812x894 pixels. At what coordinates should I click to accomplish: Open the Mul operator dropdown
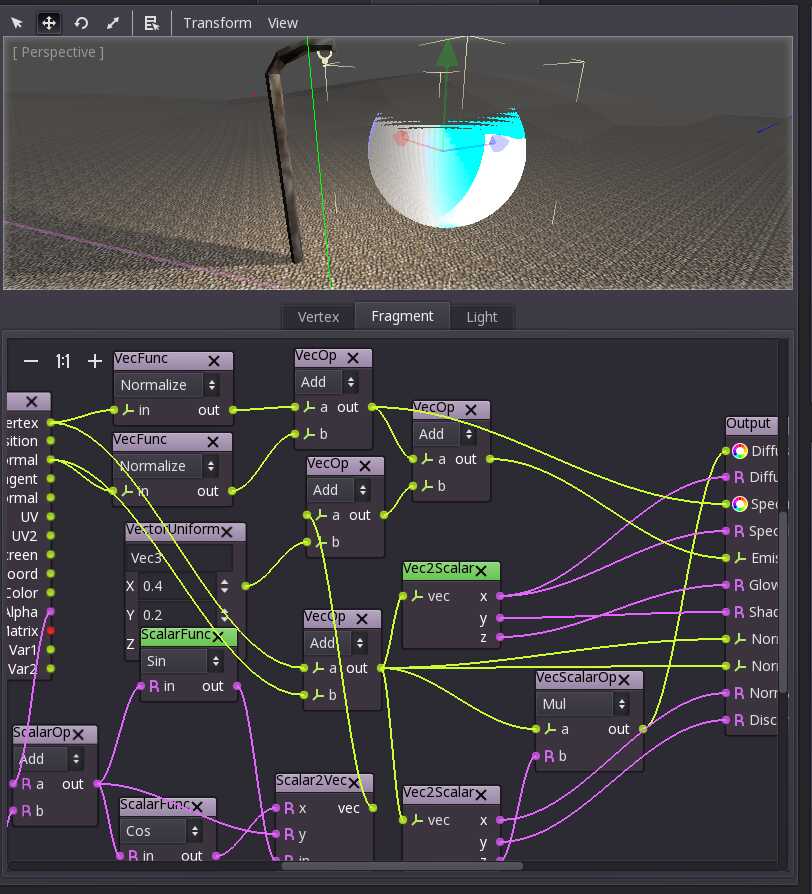582,704
